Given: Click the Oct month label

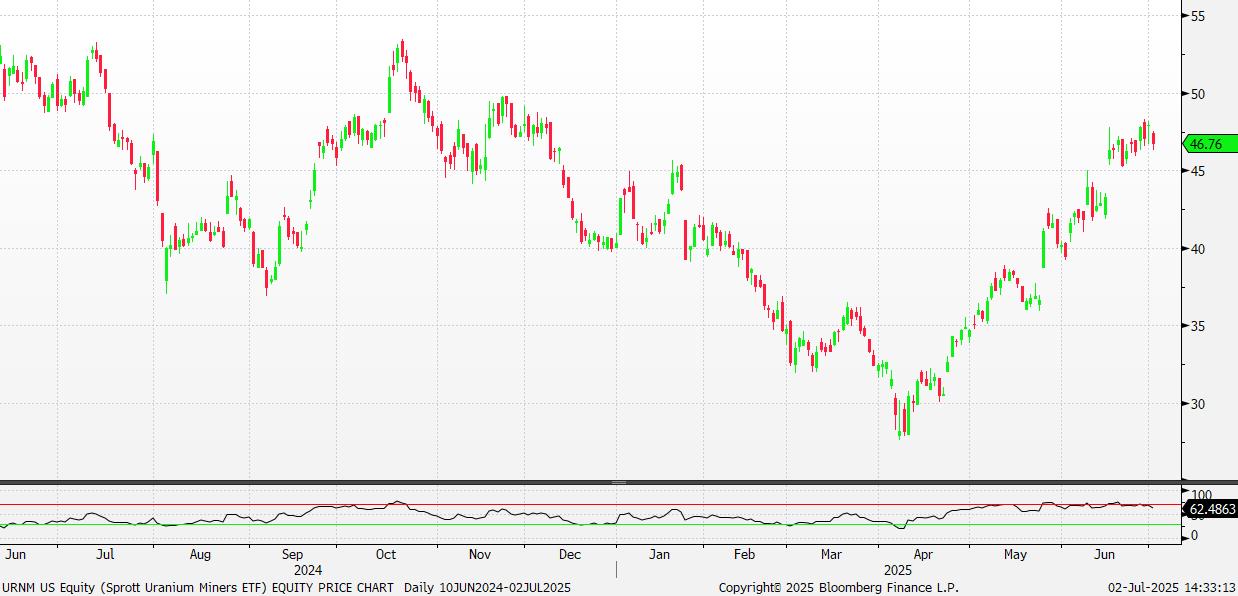Looking at the screenshot, I should 386,553.
